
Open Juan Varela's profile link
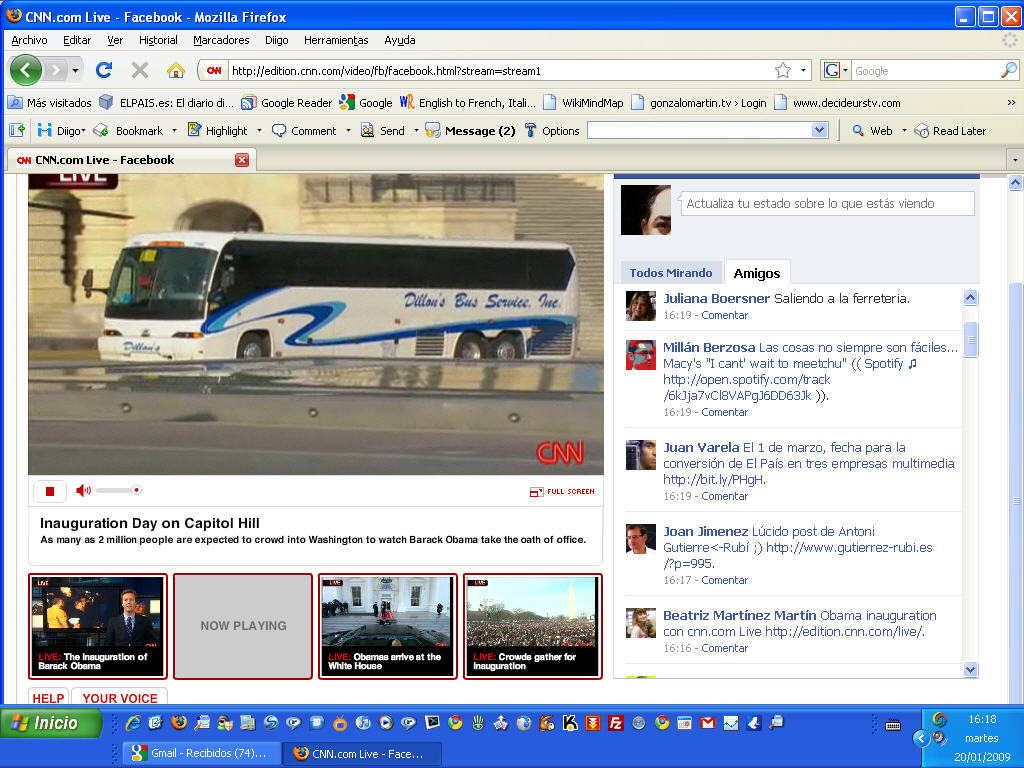pos(701,447)
